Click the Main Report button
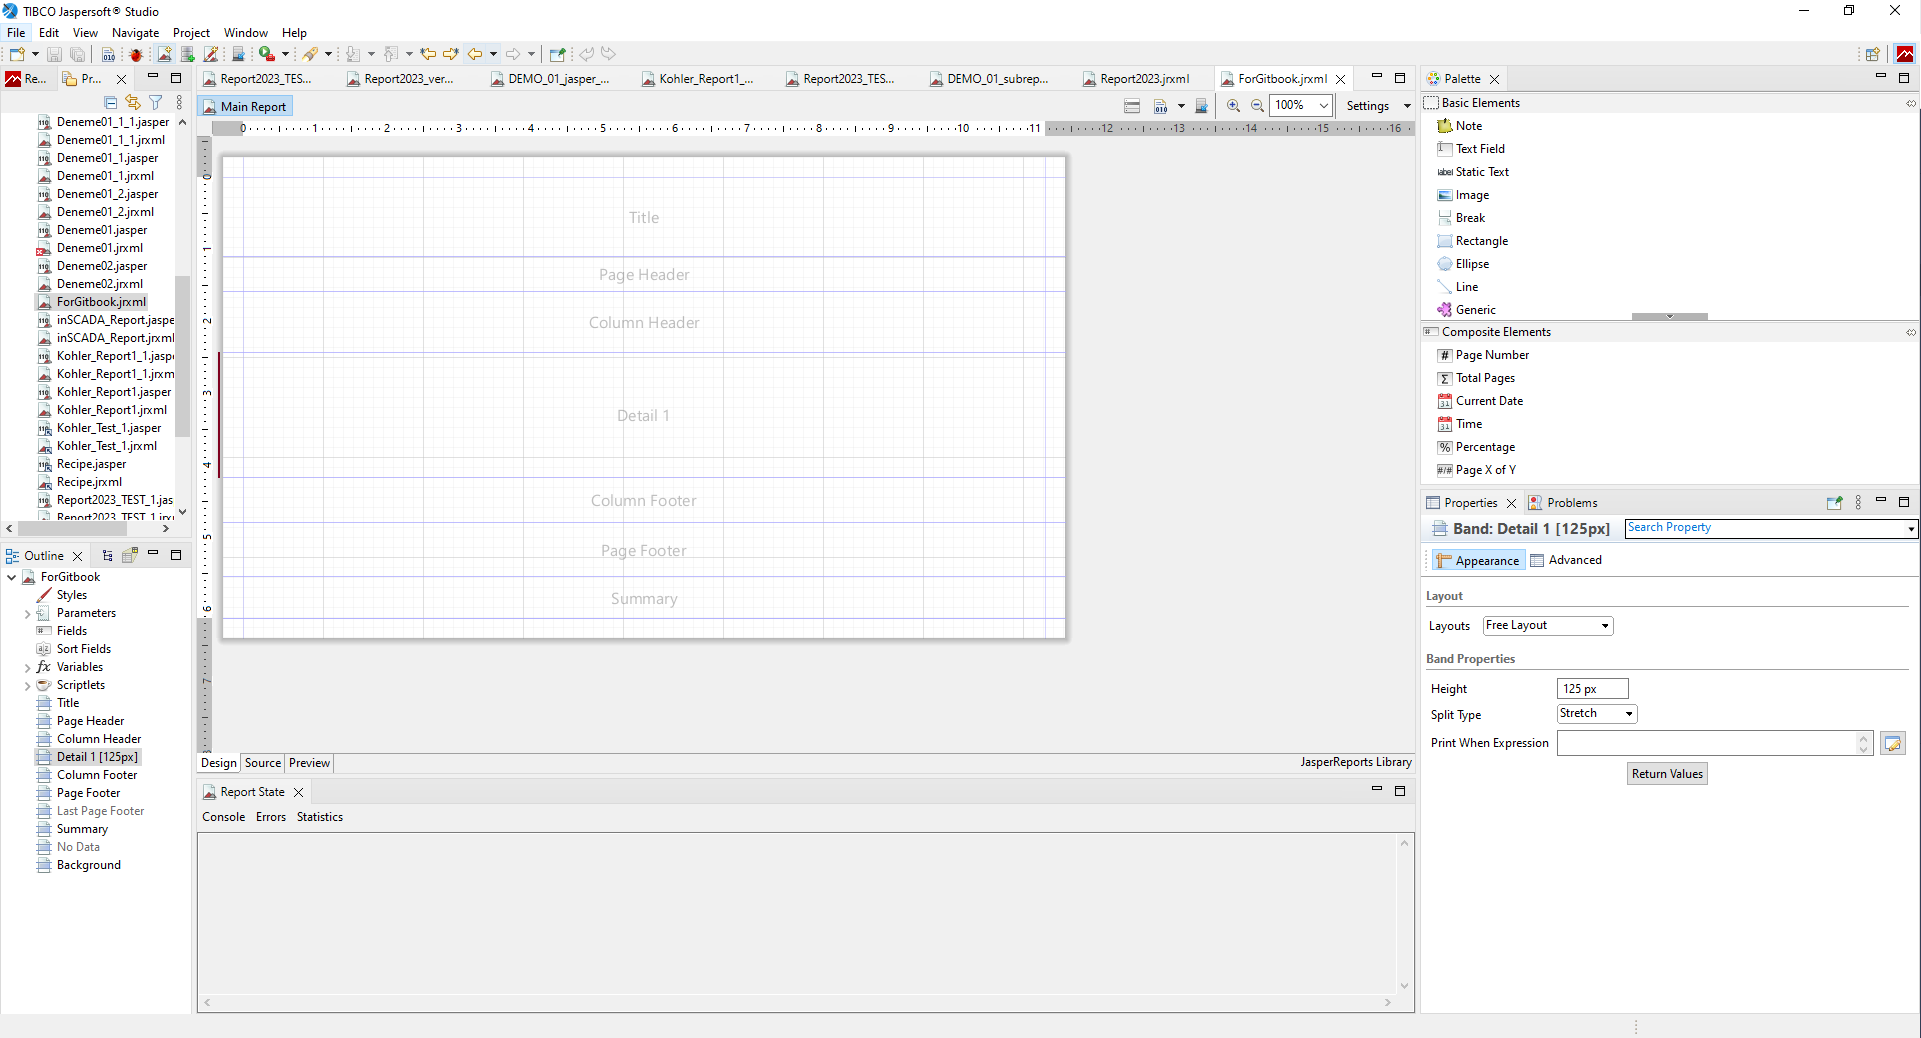This screenshot has height=1038, width=1921. pyautogui.click(x=245, y=107)
